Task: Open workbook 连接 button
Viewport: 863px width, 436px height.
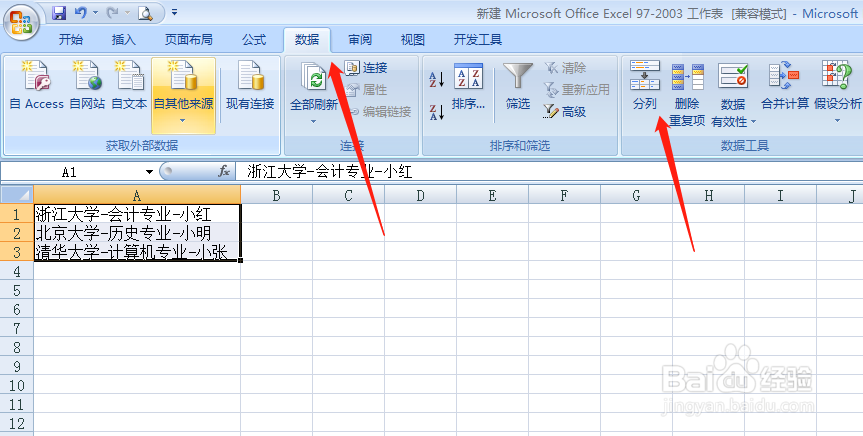Action: (367, 68)
